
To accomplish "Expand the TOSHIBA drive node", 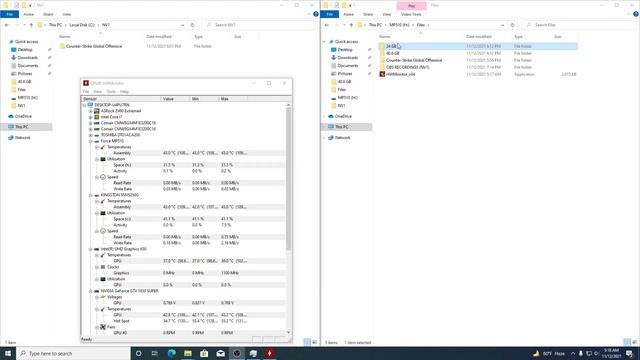I will coord(91,135).
